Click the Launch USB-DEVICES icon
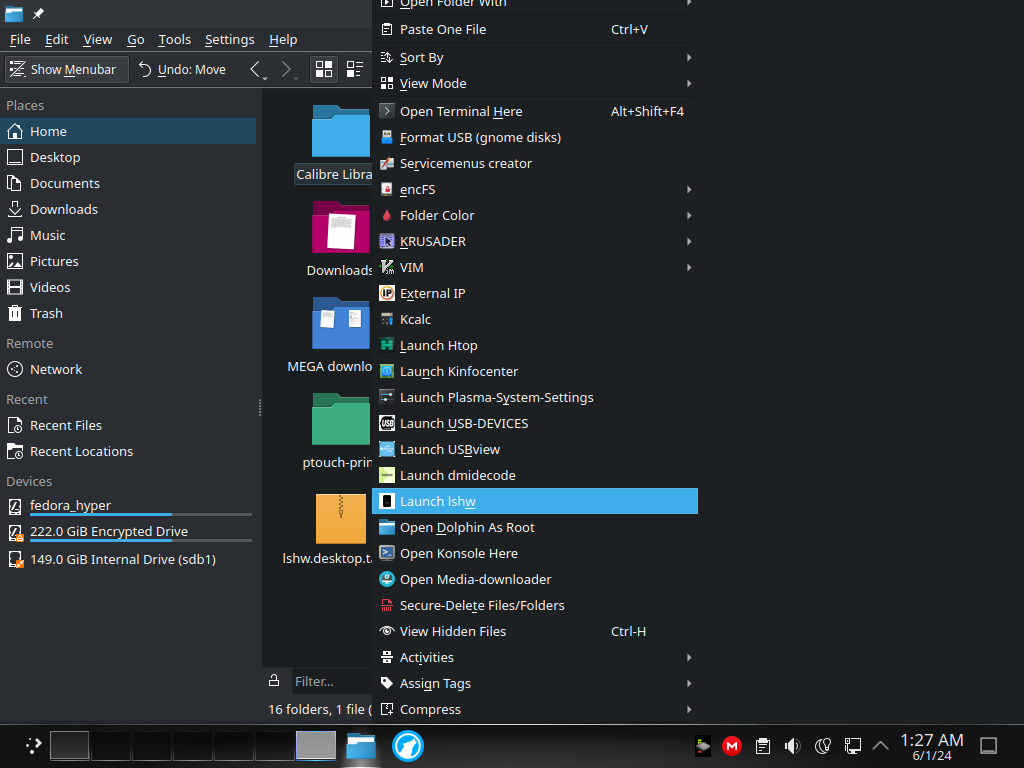Screen dimensions: 1024x768 tap(387, 423)
